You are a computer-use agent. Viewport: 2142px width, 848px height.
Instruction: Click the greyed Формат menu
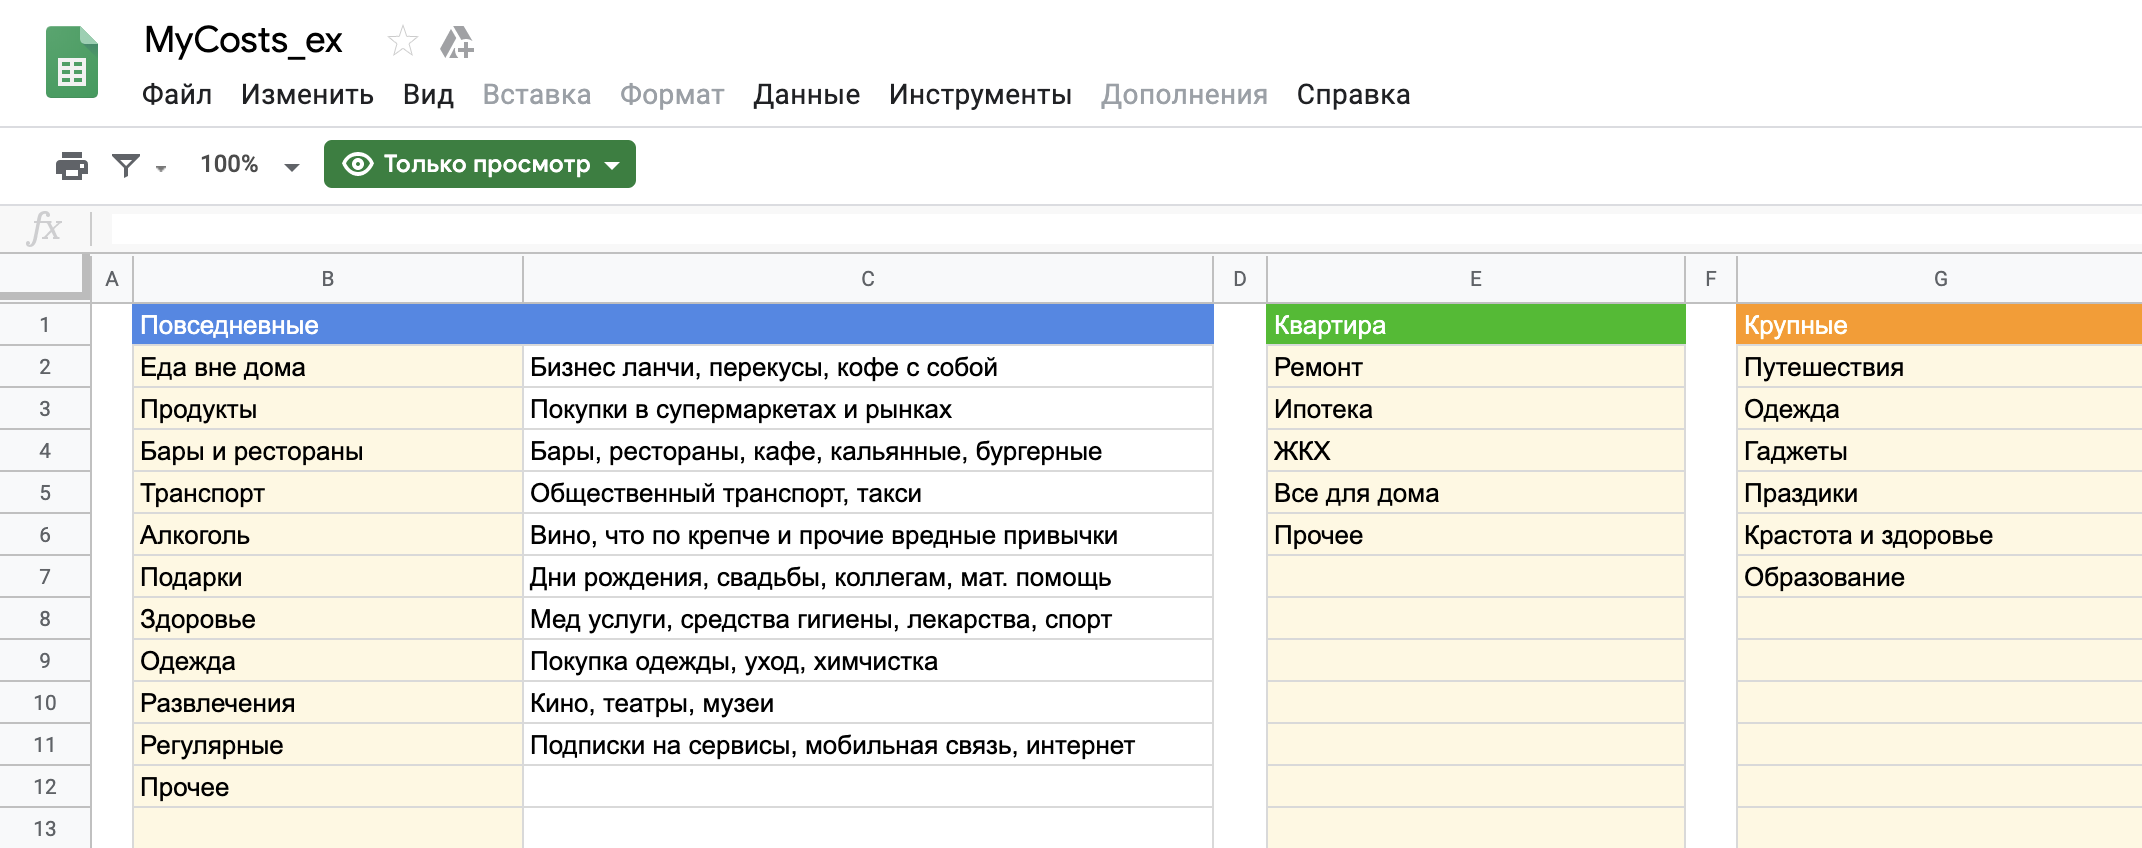click(x=672, y=95)
